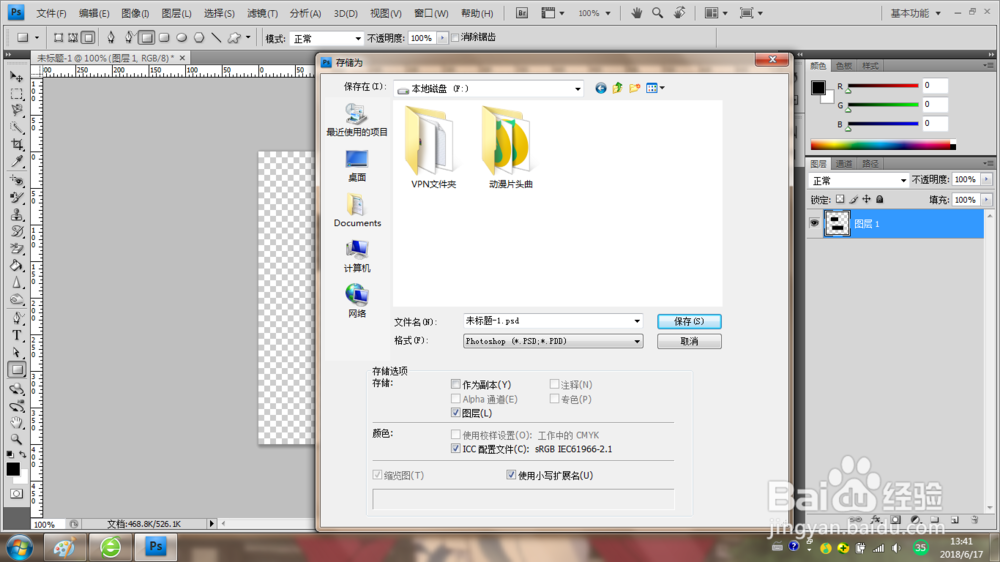Open the Windows Start menu
This screenshot has height=562, width=1000.
coord(19,547)
